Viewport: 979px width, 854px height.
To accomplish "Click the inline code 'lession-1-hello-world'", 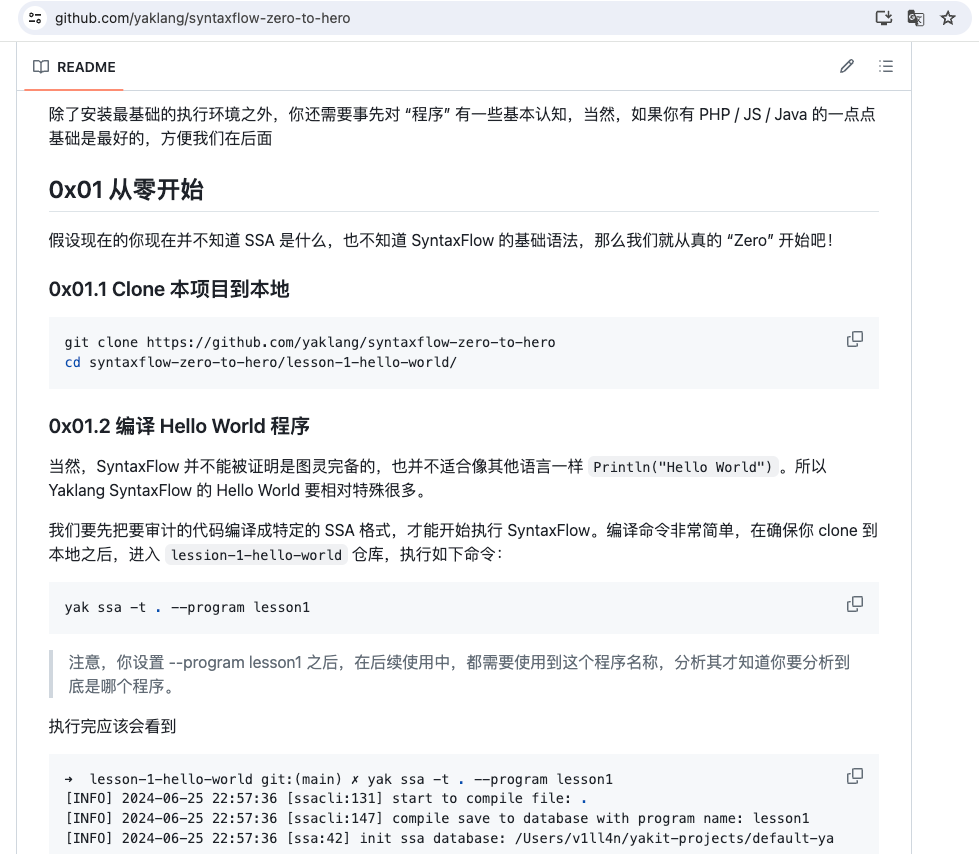I will pyautogui.click(x=256, y=555).
